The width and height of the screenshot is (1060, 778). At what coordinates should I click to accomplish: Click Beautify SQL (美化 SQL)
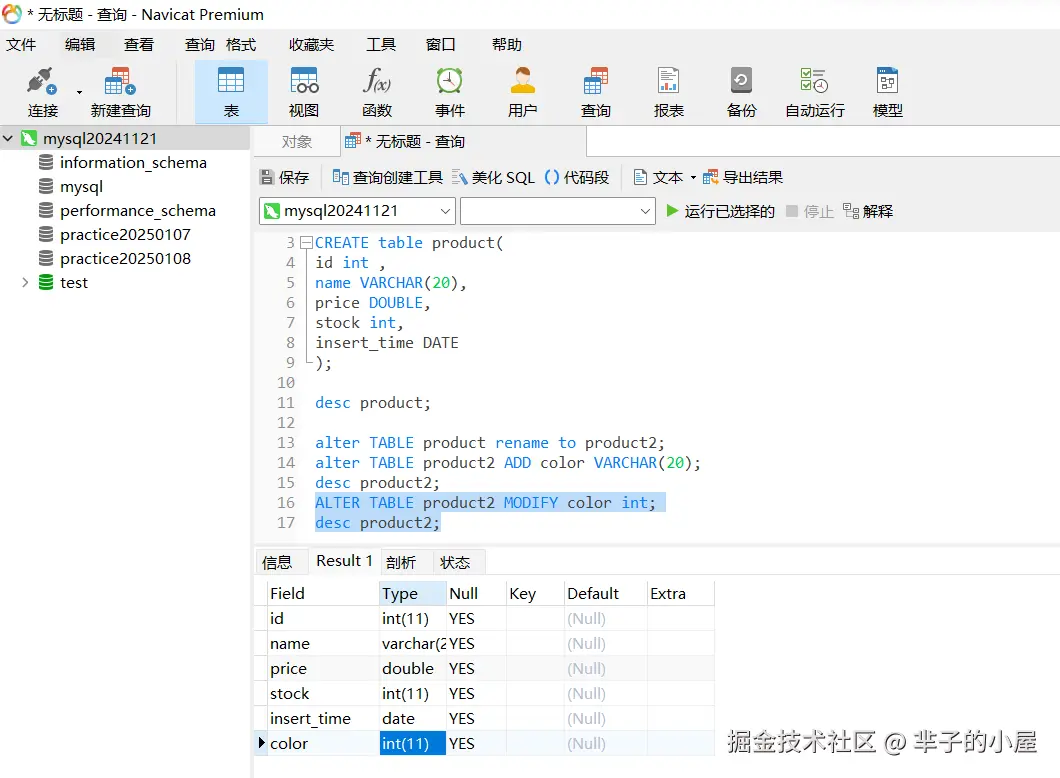(493, 177)
